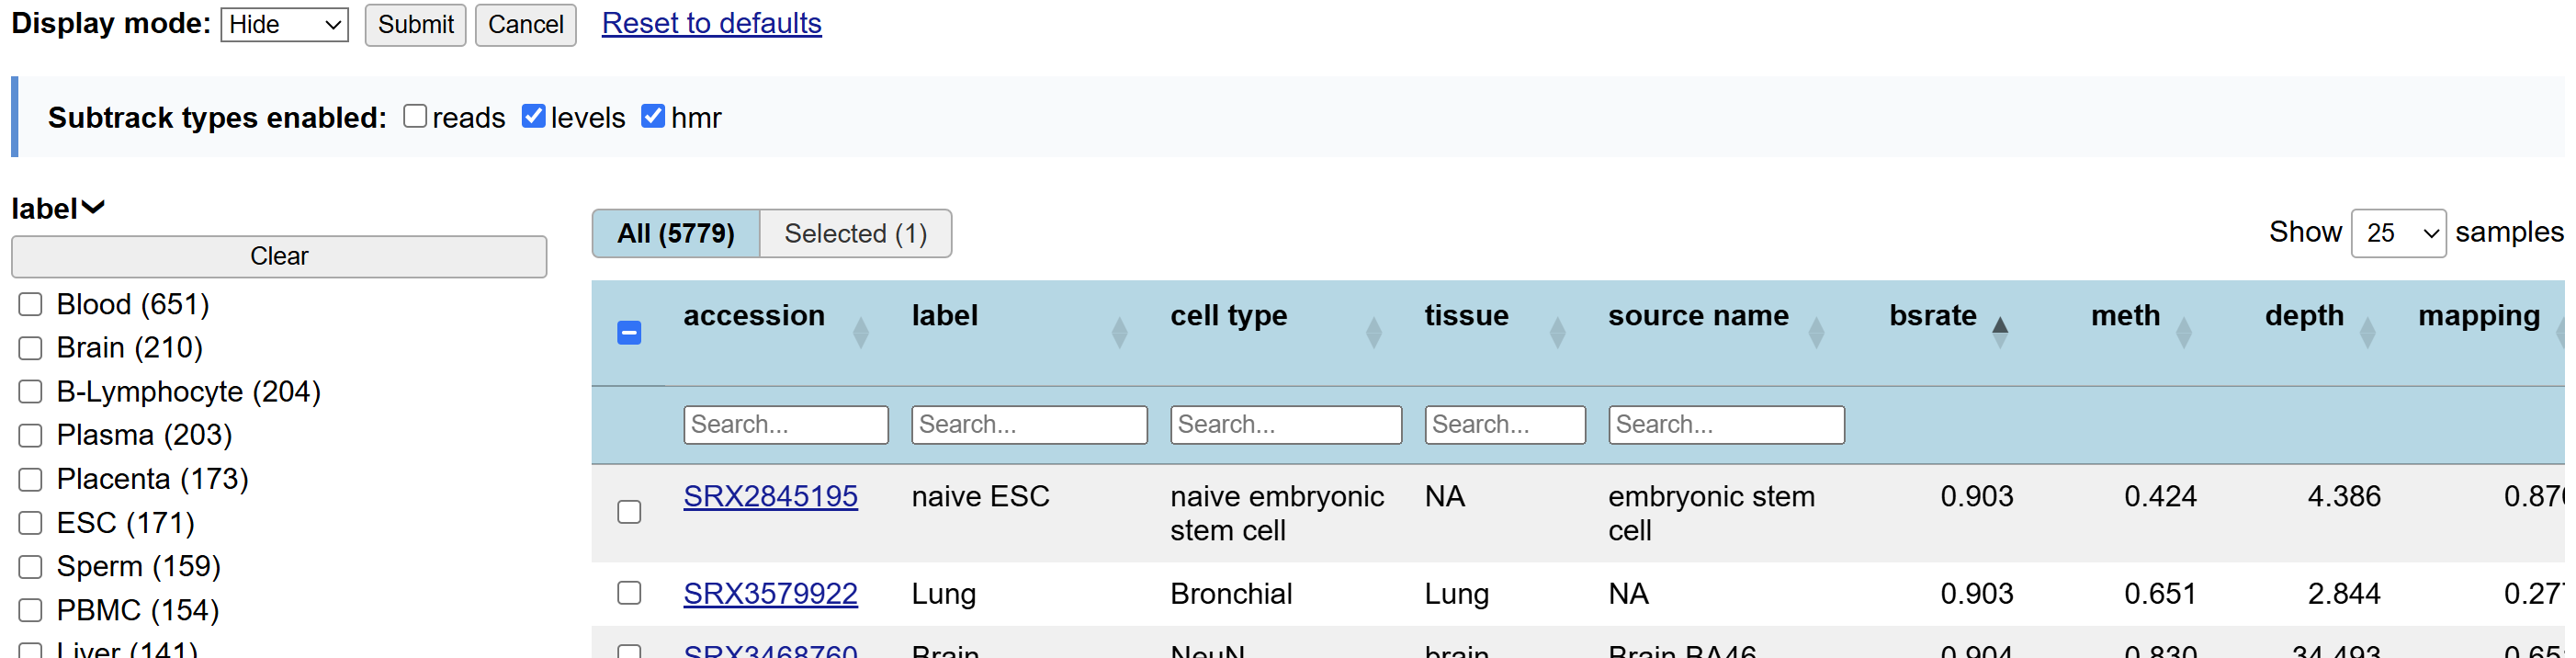Focus the label search field

(1032, 426)
